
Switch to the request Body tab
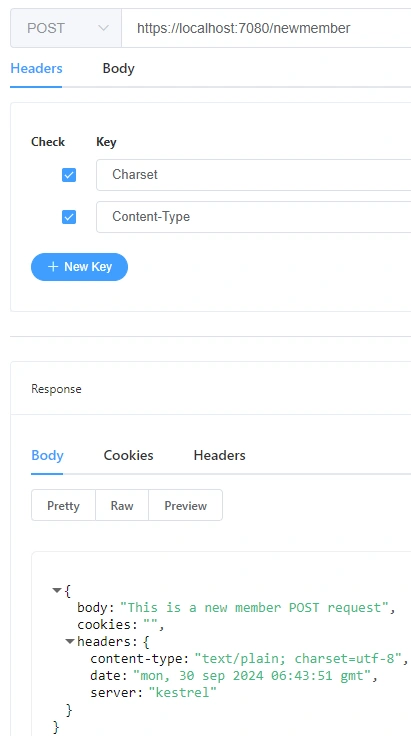click(119, 69)
